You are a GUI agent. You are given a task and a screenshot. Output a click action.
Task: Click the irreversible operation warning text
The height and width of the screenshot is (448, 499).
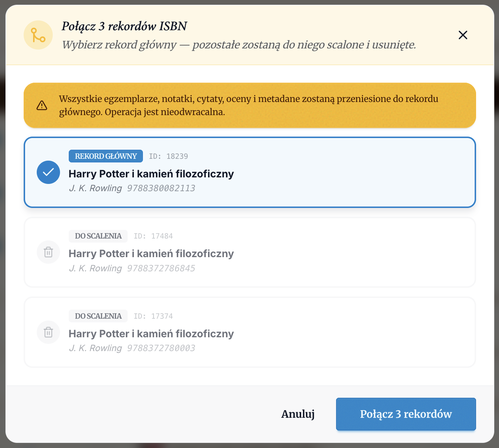(x=248, y=105)
